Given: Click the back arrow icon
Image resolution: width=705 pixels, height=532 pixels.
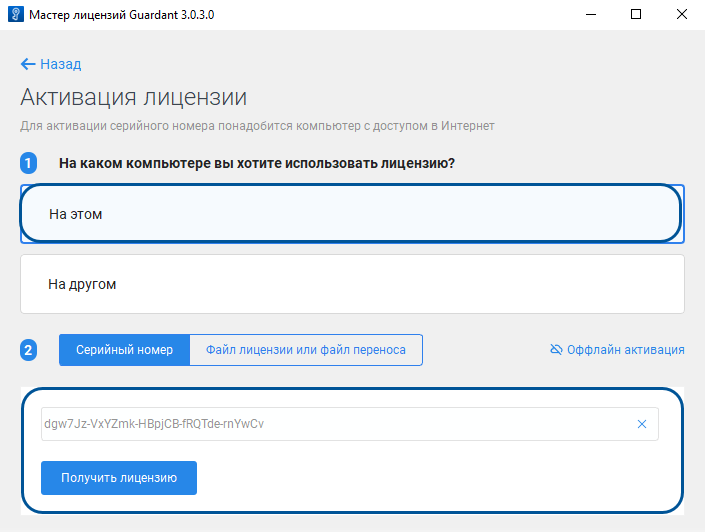Looking at the screenshot, I should point(27,64).
